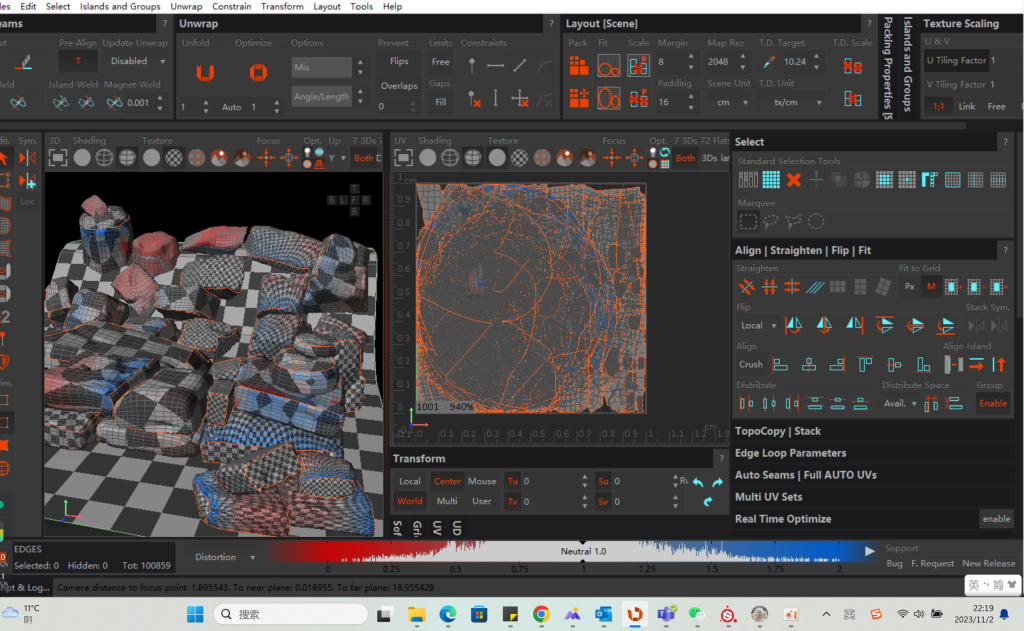
Task: Open the Distribute Space Avail. dropdown
Action: coord(900,404)
